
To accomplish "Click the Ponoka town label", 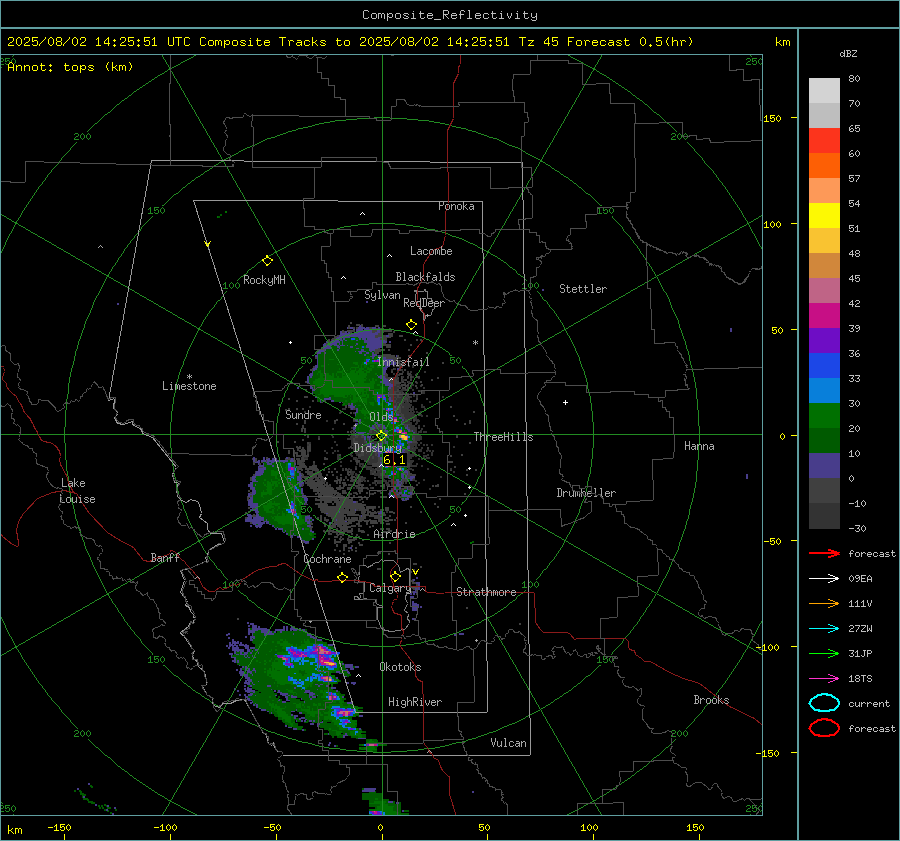I will click(456, 207).
